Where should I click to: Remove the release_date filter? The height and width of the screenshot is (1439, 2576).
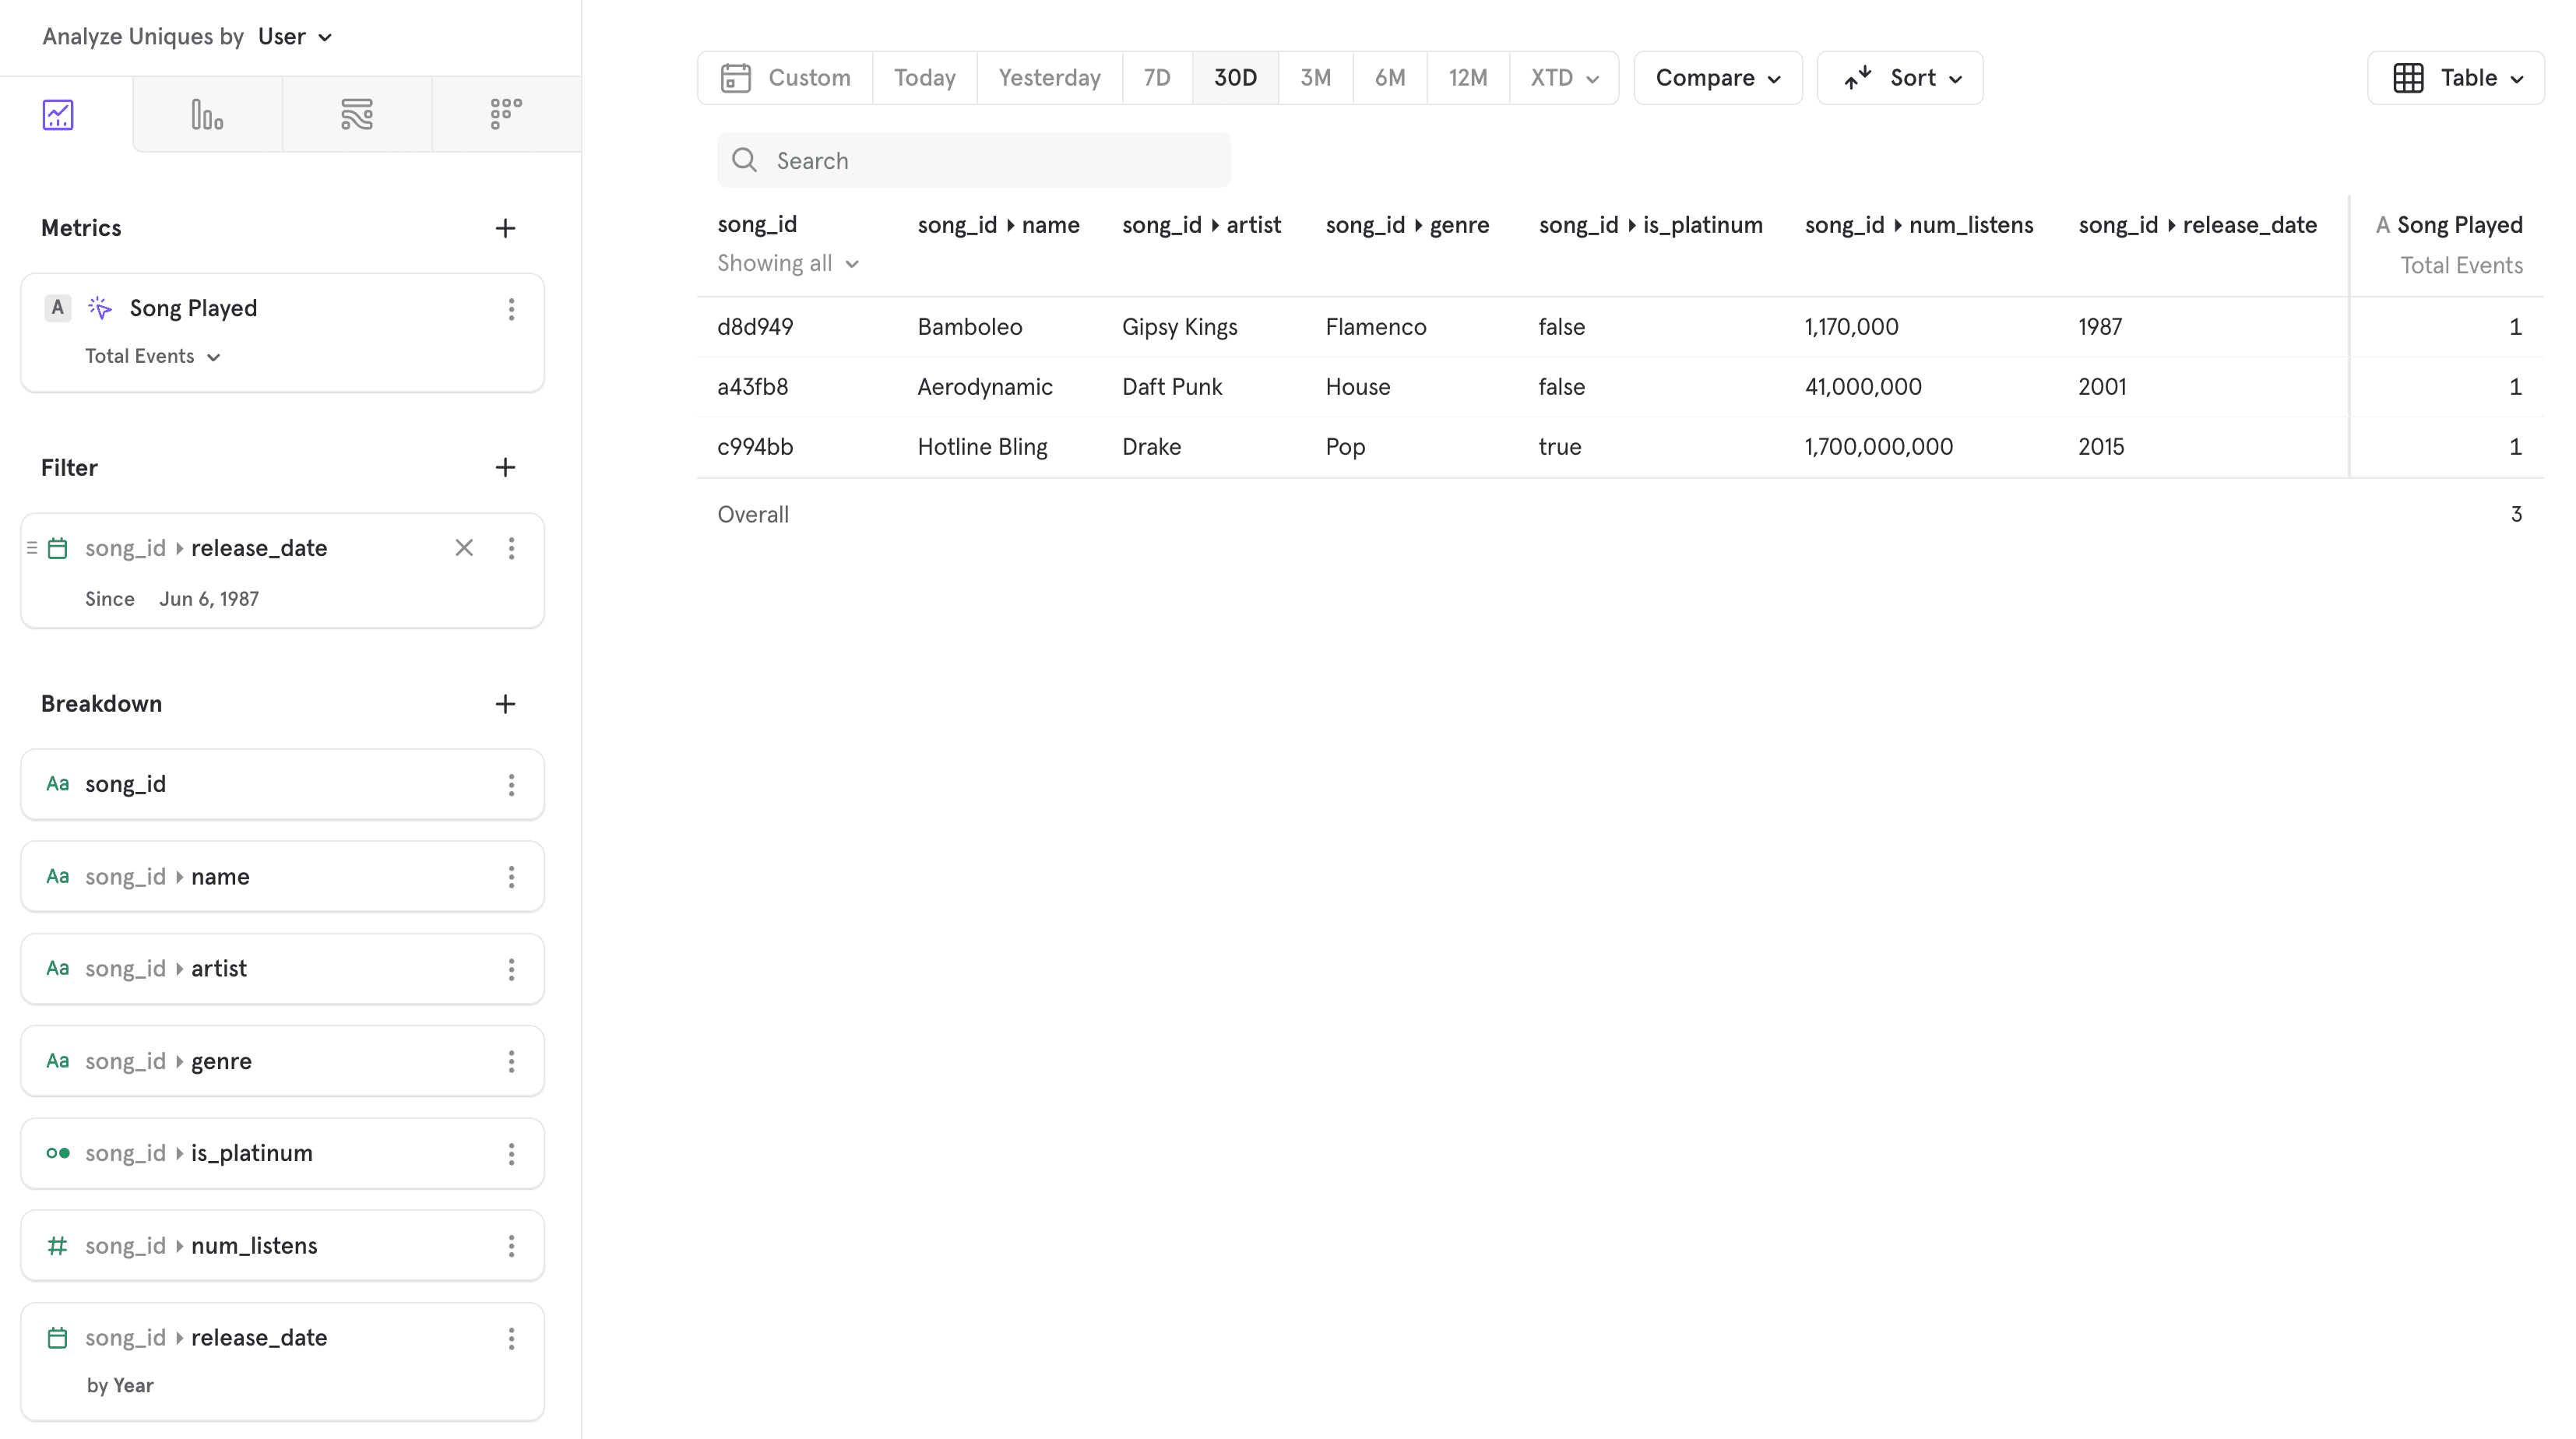click(464, 548)
